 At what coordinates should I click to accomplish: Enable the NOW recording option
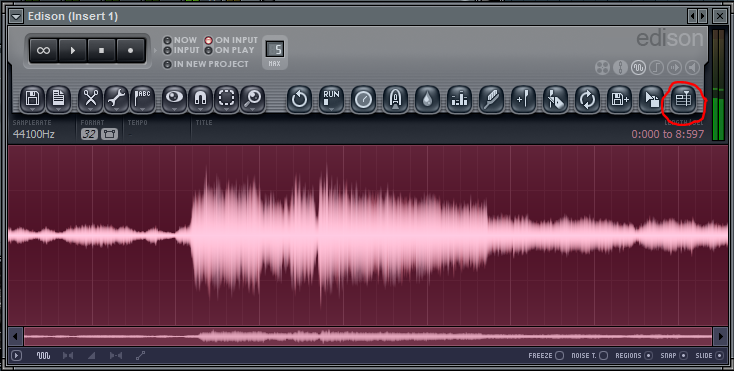point(167,40)
